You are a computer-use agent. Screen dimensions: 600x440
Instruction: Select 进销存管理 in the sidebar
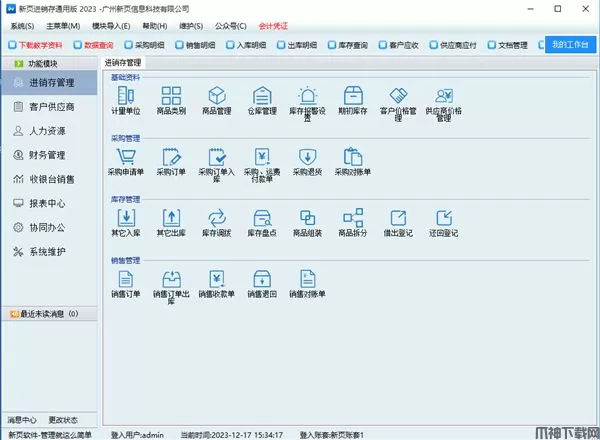point(49,82)
